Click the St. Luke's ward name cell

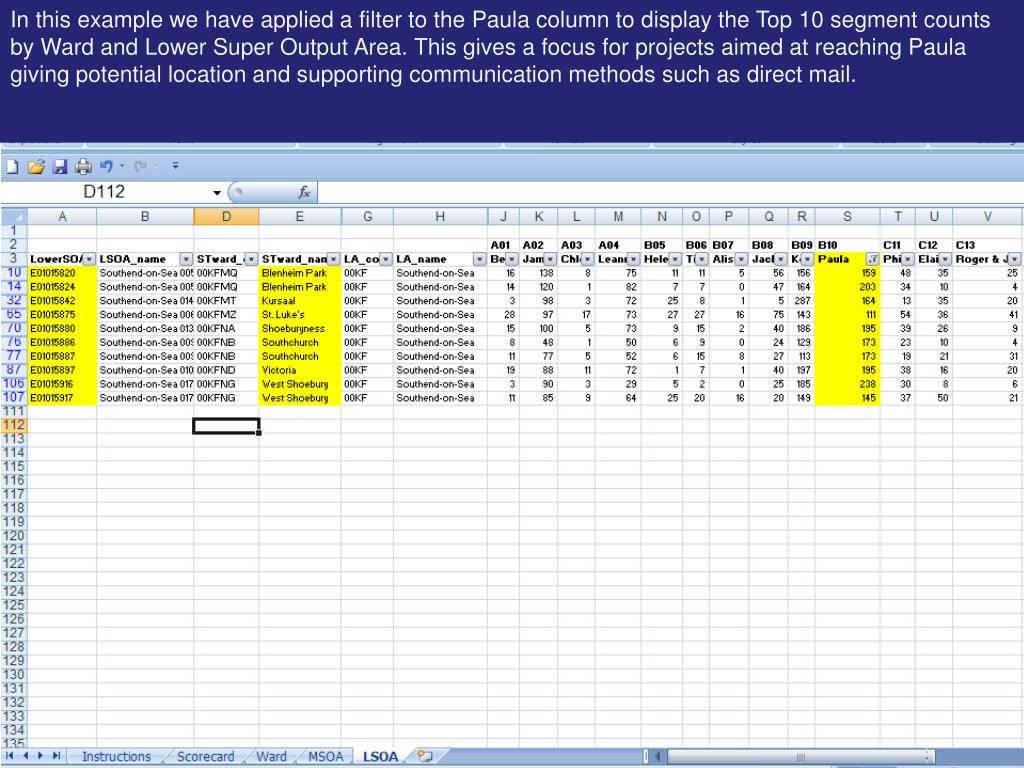click(x=300, y=315)
